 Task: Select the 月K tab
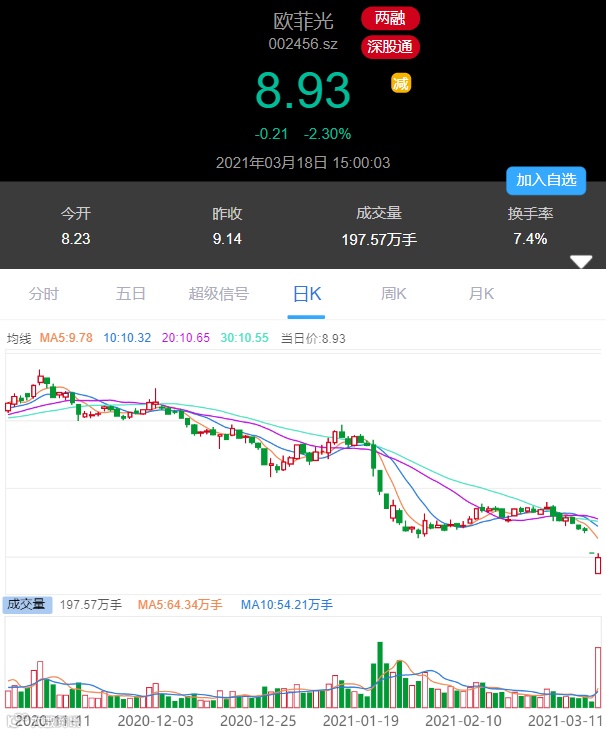[481, 294]
